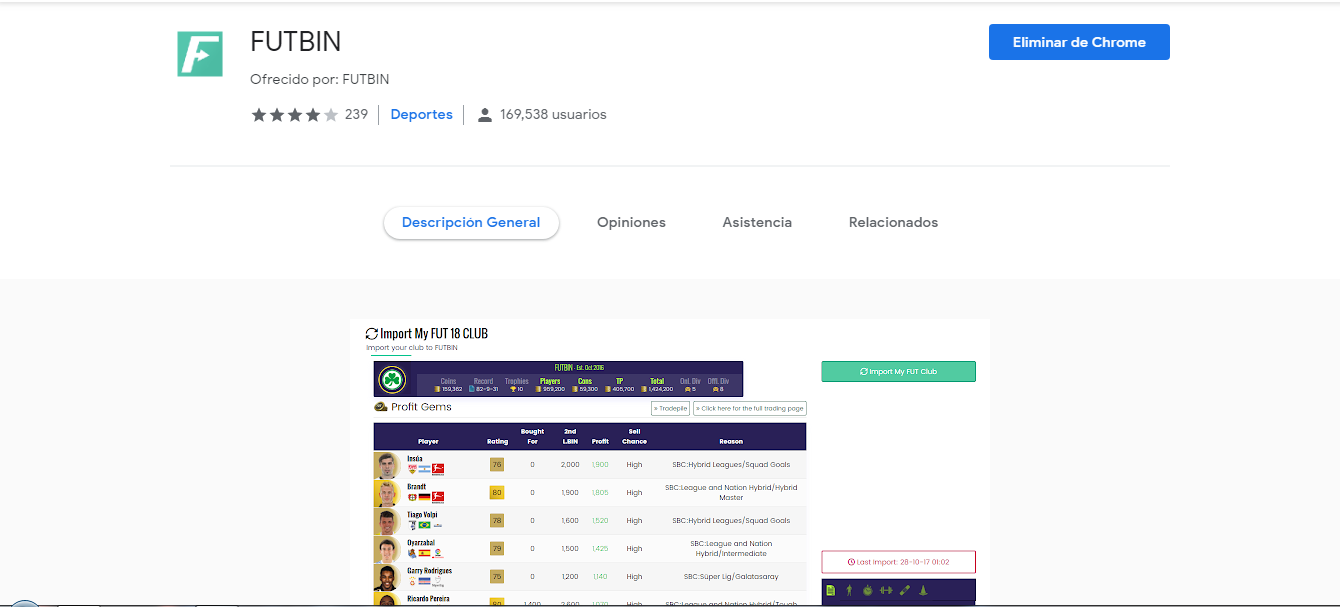The height and width of the screenshot is (607, 1340).
Task: Click Brandt's player portrait
Action: (x=387, y=493)
